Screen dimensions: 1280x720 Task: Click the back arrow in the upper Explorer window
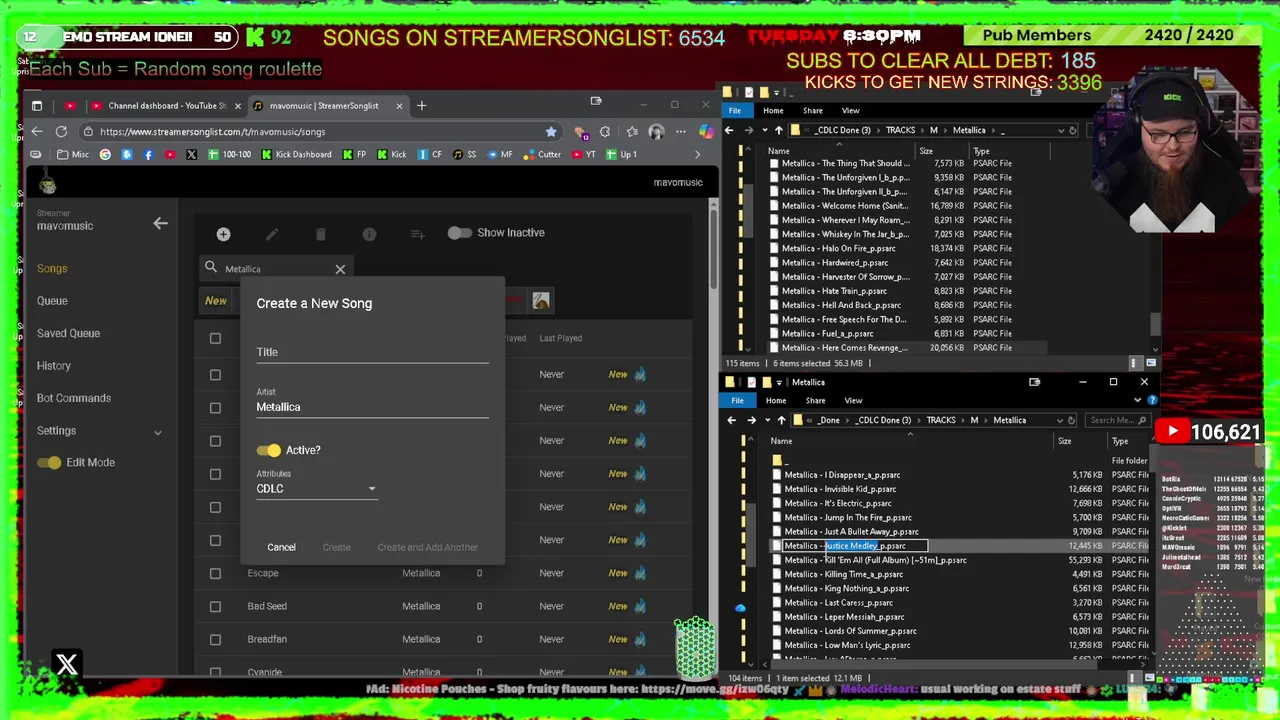[729, 130]
